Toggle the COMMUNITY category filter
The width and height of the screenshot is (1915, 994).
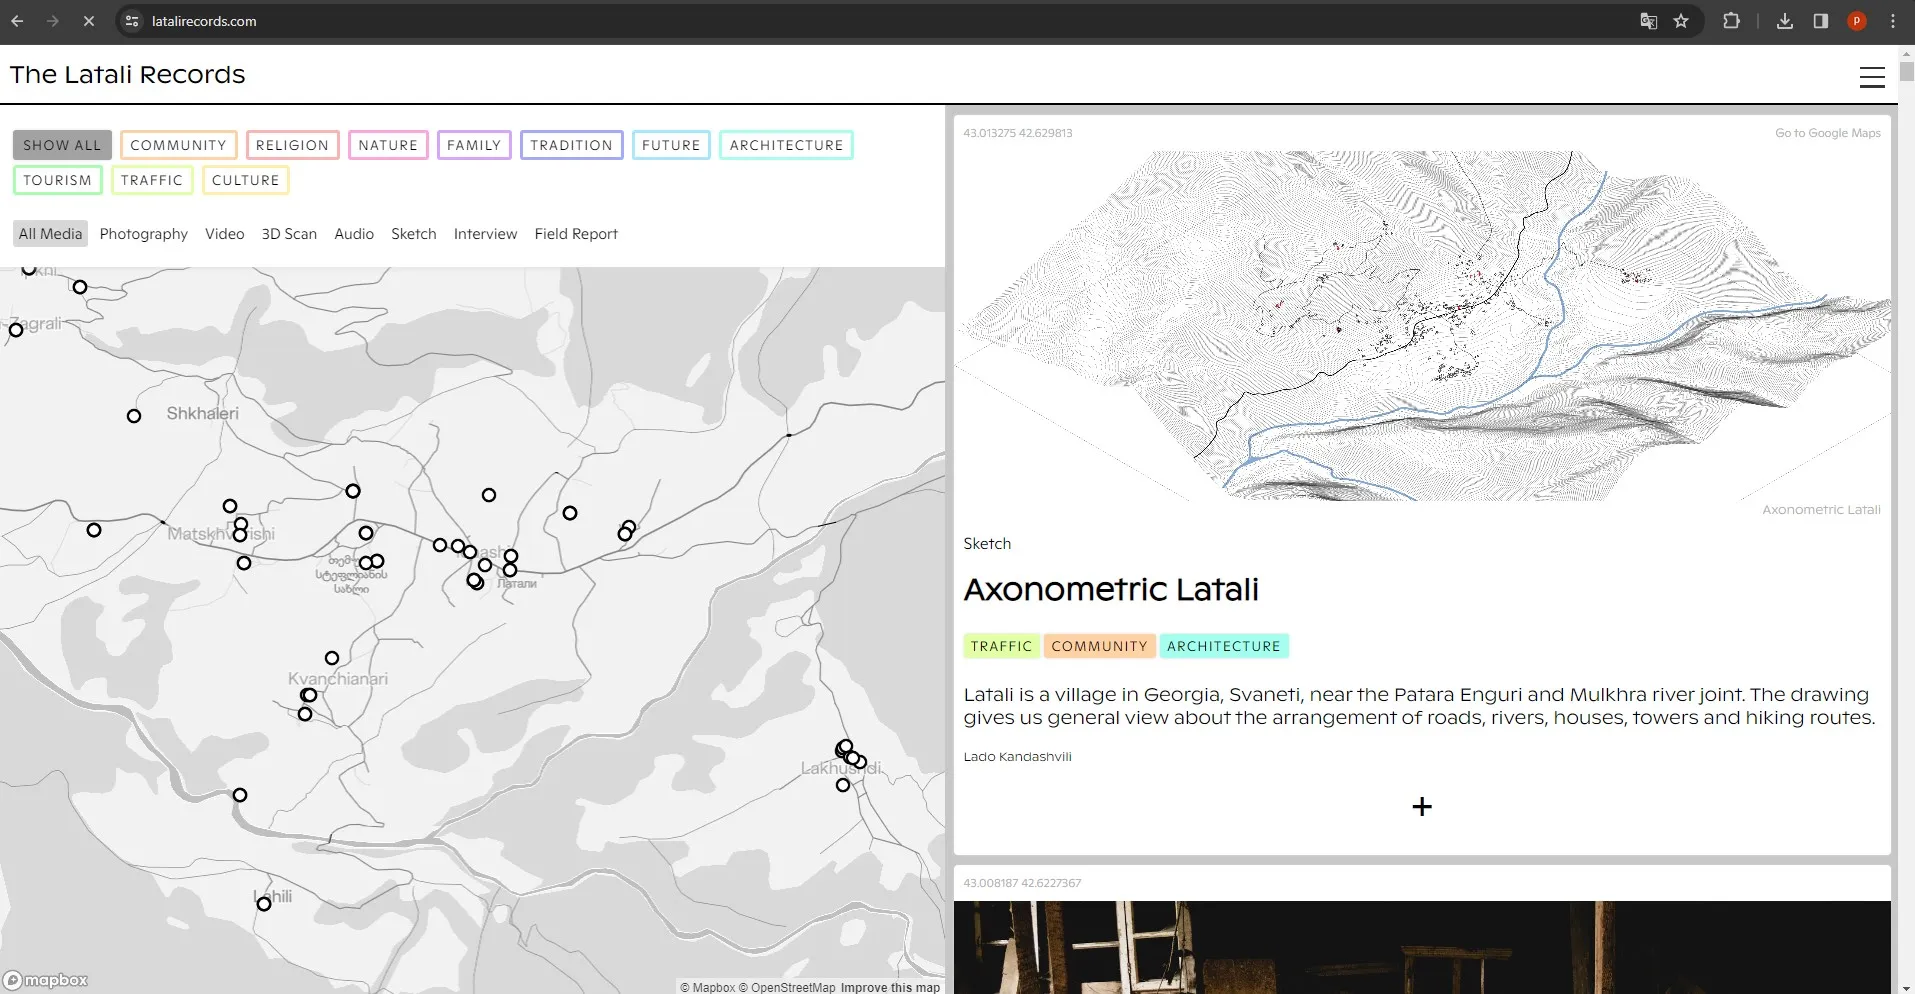pos(178,145)
